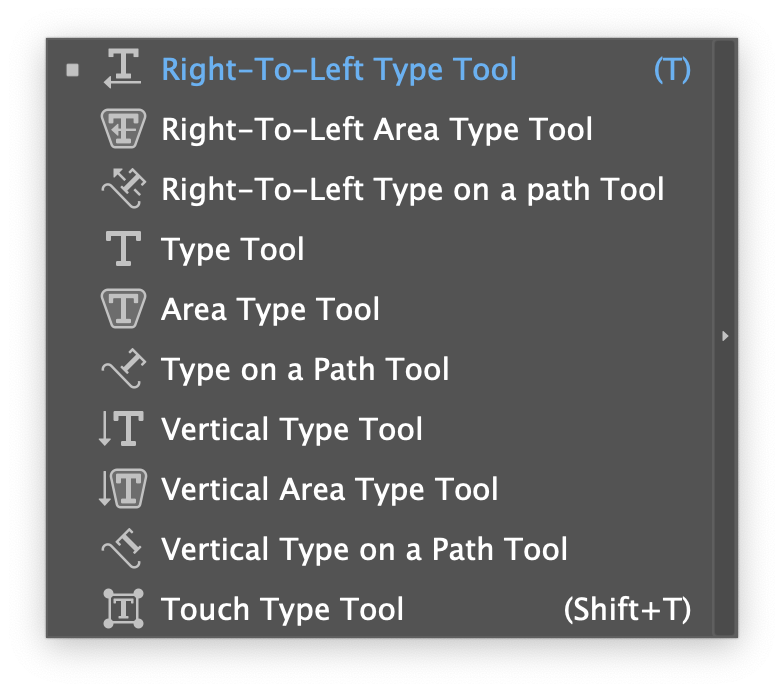784x692 pixels.
Task: Choose Vertical Type Tool menu label
Action: [x=291, y=429]
